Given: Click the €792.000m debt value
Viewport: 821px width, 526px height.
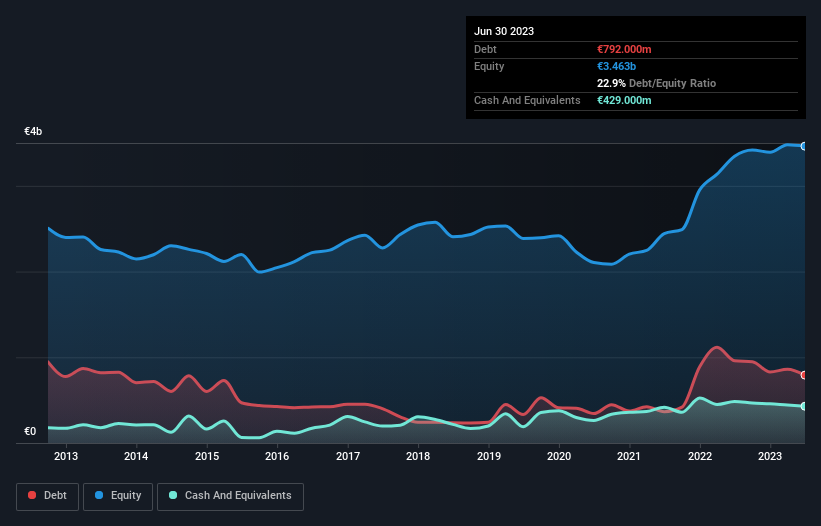Looking at the screenshot, I should pos(624,49).
